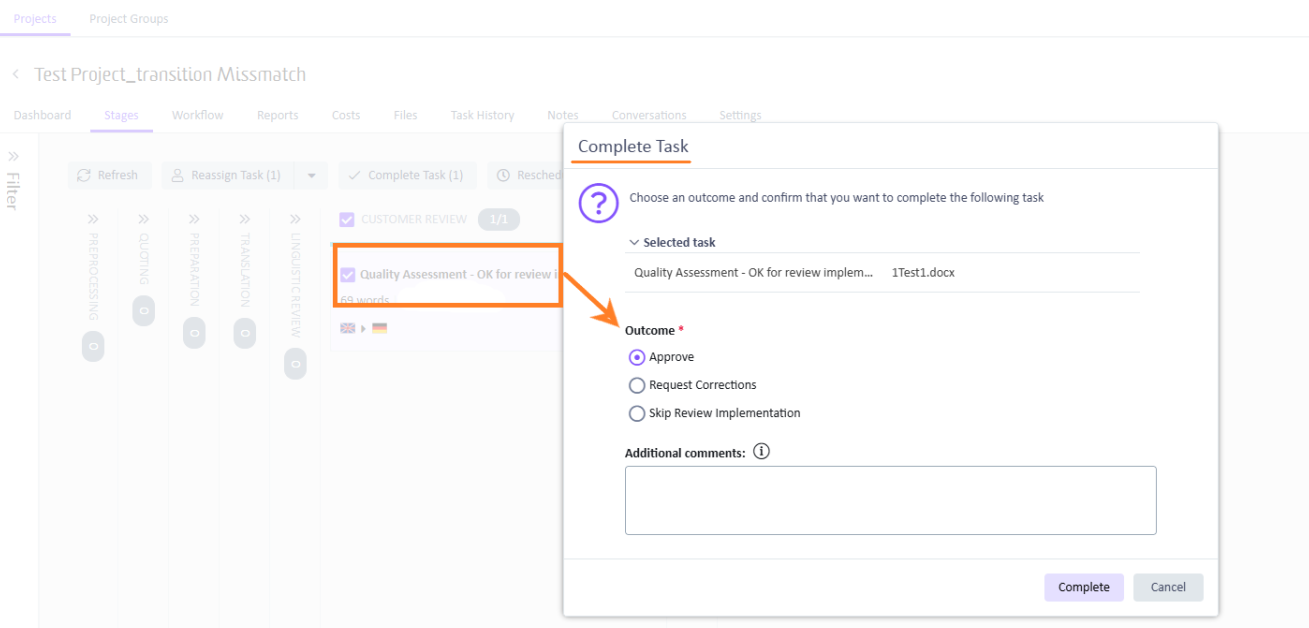This screenshot has width=1309, height=628.
Task: Open the Workflow tab
Action: (197, 115)
